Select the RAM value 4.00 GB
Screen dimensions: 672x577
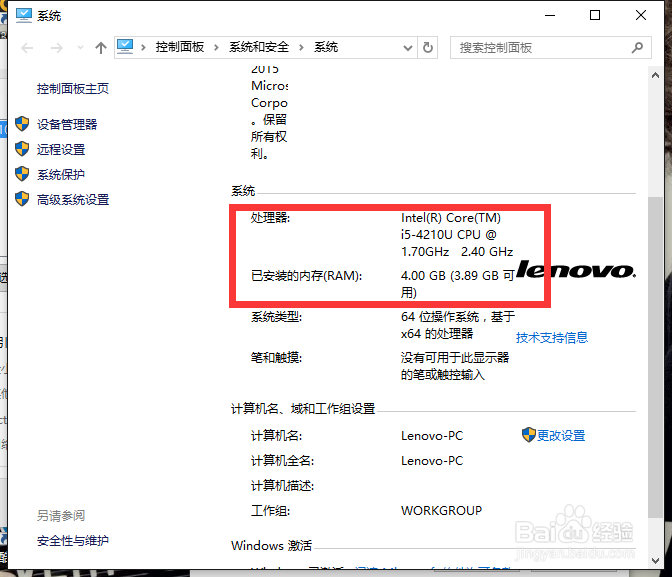tap(423, 276)
